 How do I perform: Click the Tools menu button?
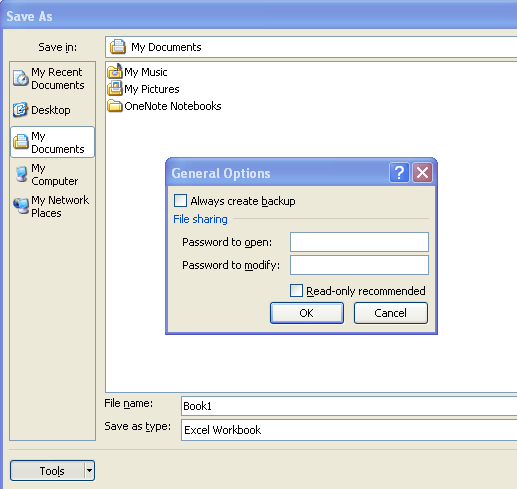click(x=48, y=470)
